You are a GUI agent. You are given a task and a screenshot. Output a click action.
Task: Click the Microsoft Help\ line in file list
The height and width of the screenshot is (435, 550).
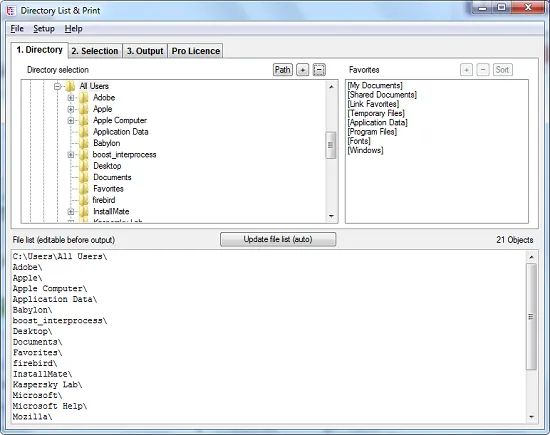pyautogui.click(x=50, y=406)
